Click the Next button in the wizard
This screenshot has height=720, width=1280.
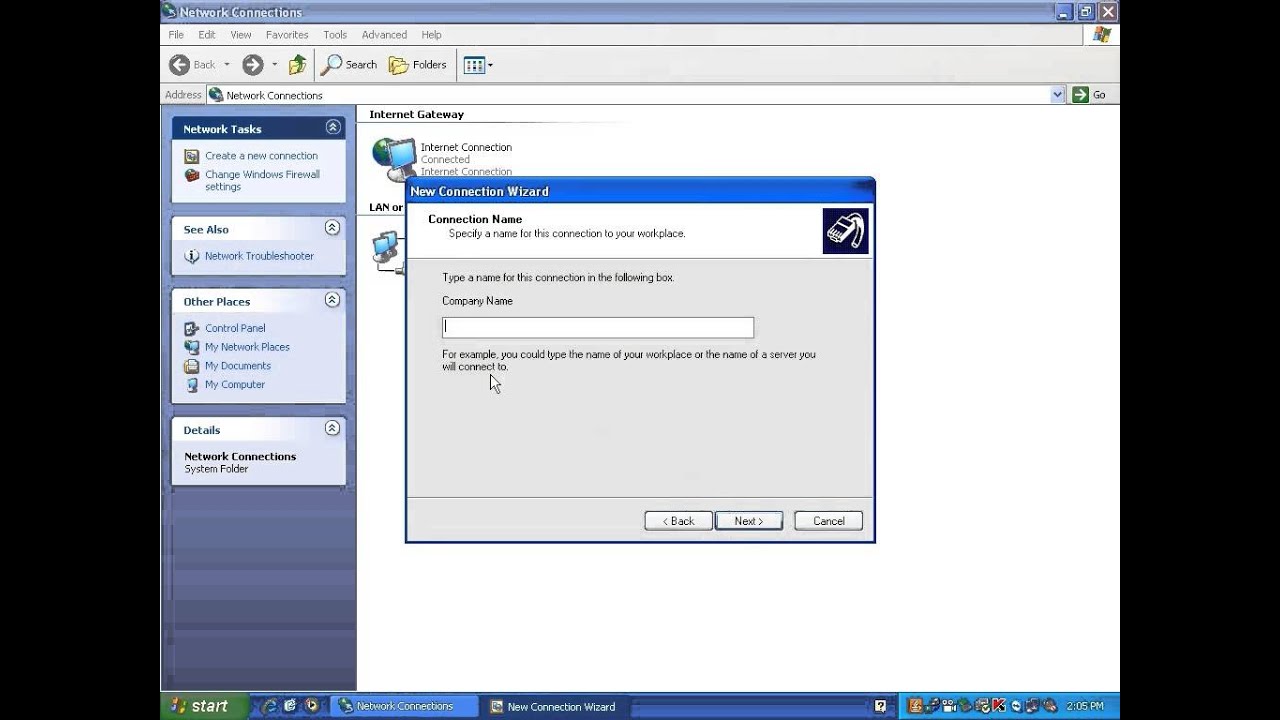[749, 521]
